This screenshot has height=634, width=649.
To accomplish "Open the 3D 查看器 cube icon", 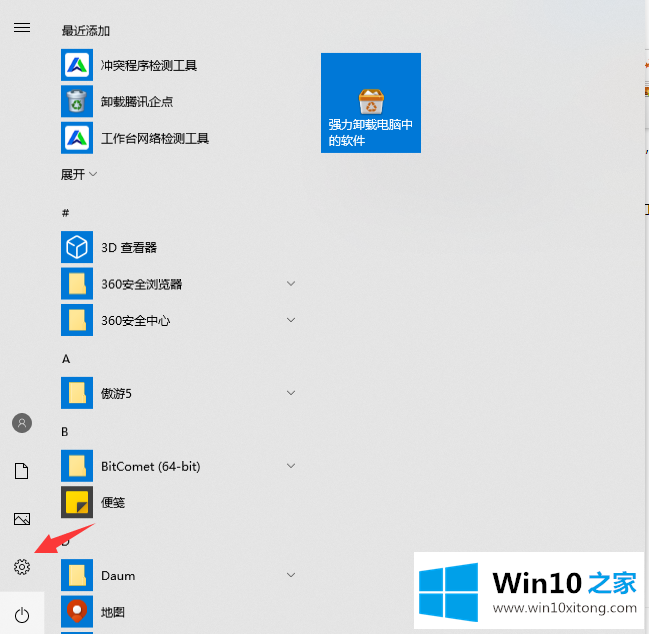I will tap(77, 247).
